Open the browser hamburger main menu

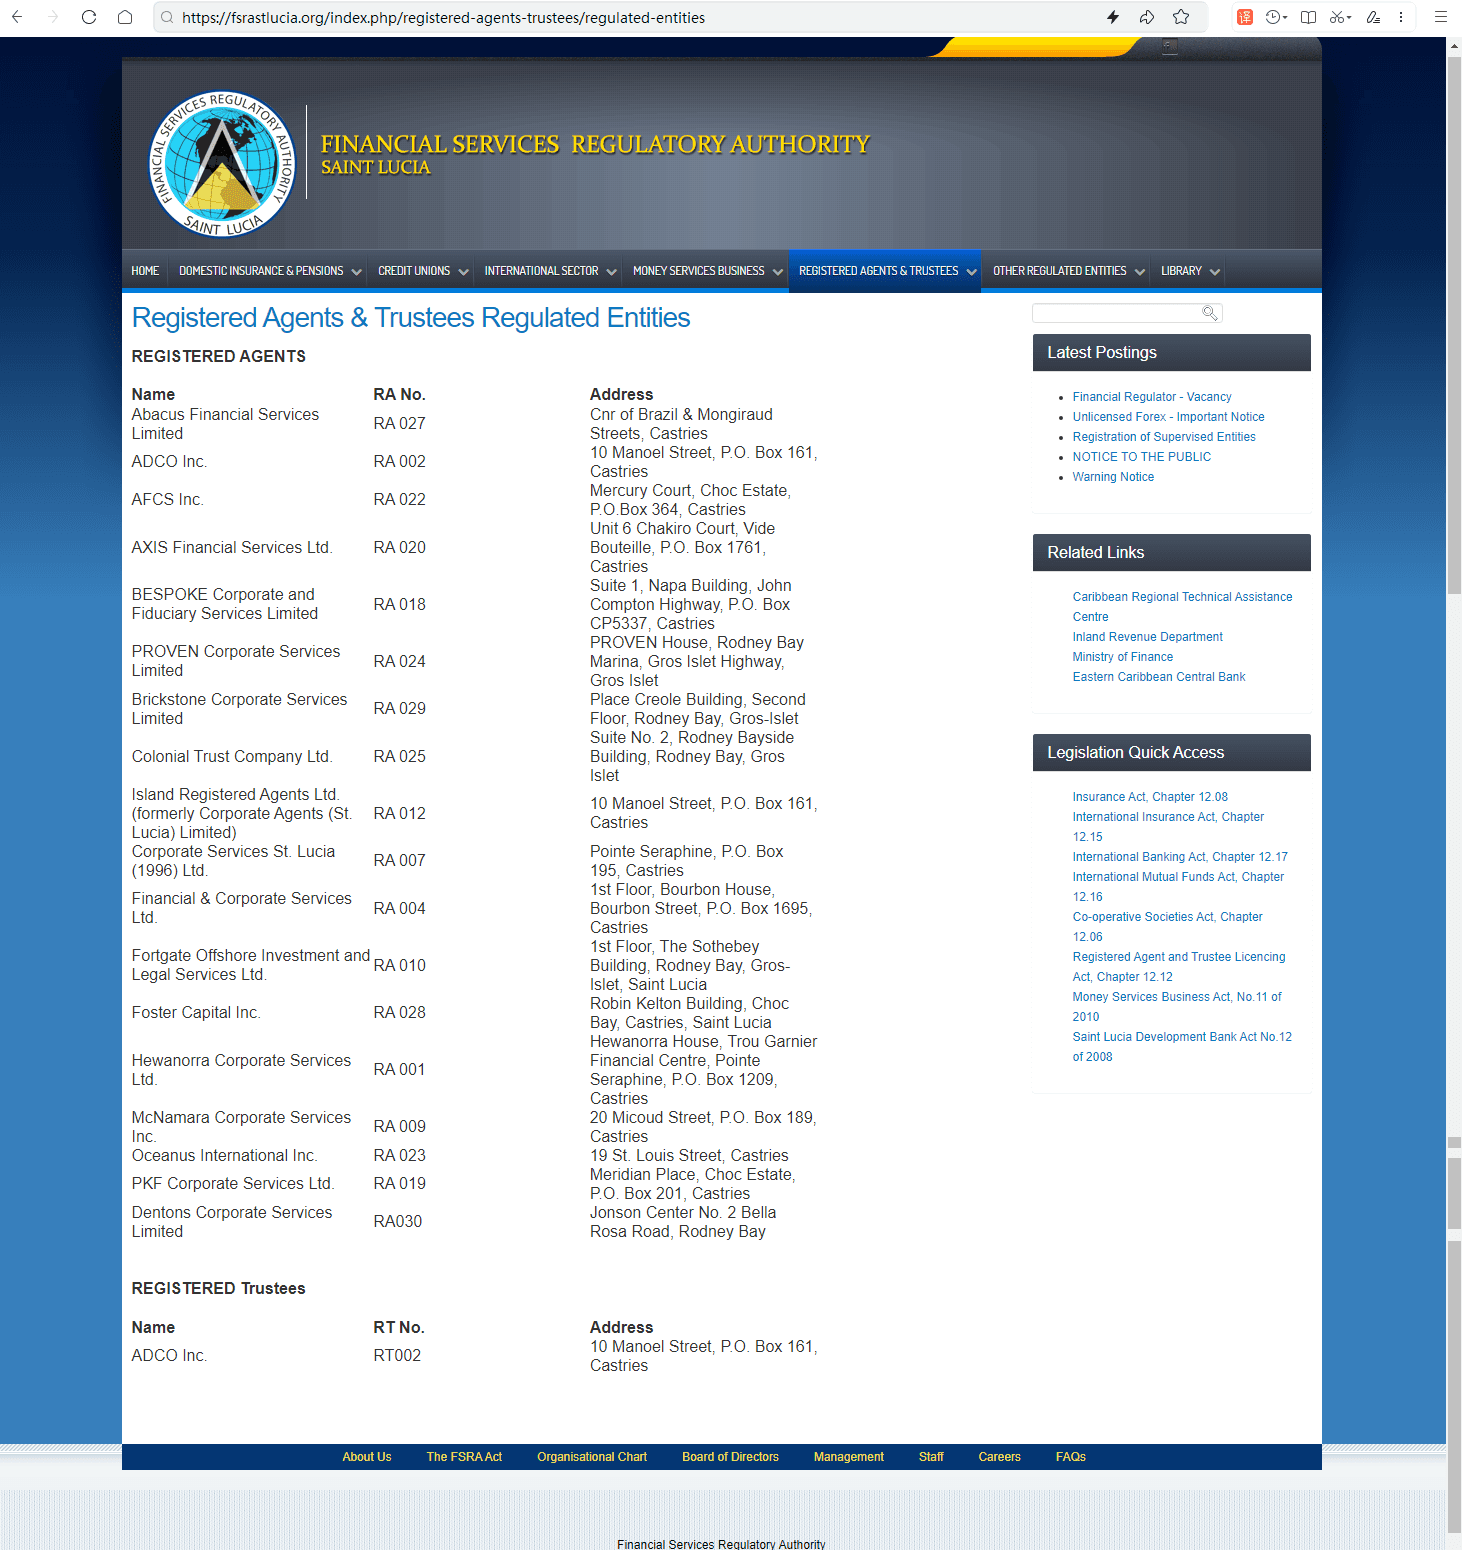point(1441,17)
